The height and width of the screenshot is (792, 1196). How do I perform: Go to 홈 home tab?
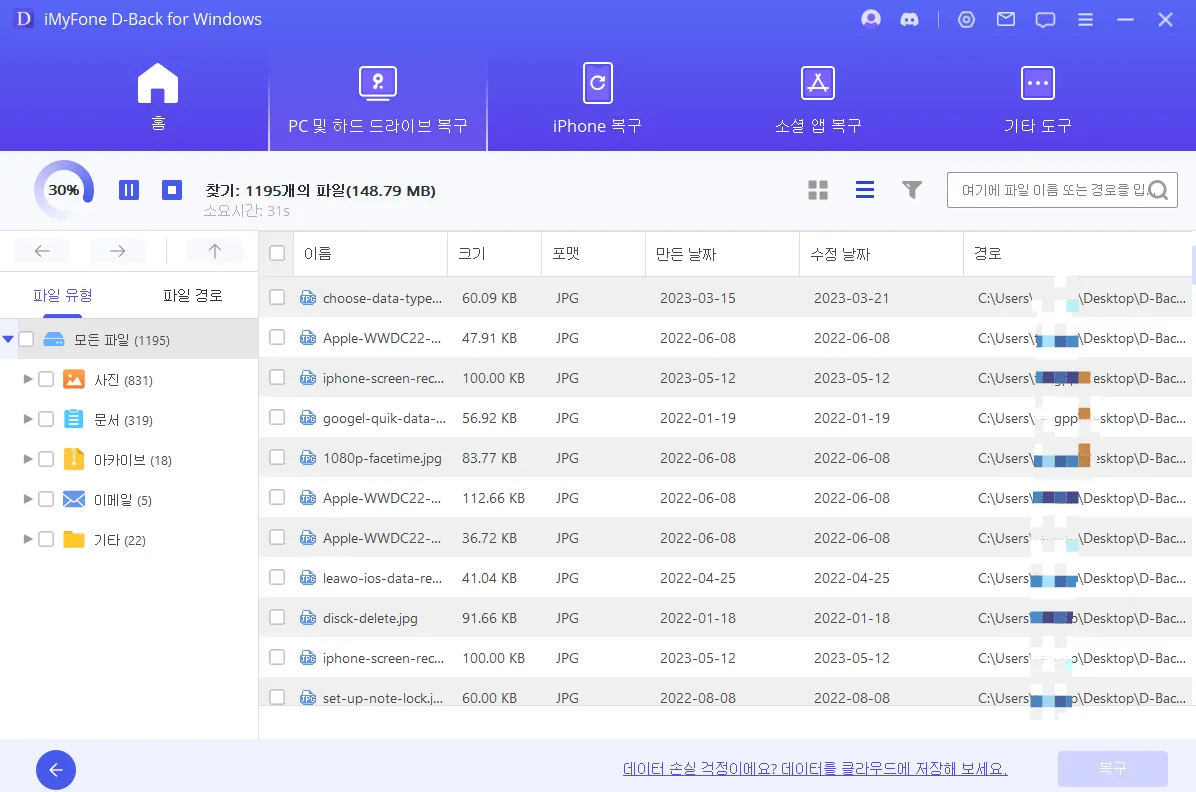[158, 98]
